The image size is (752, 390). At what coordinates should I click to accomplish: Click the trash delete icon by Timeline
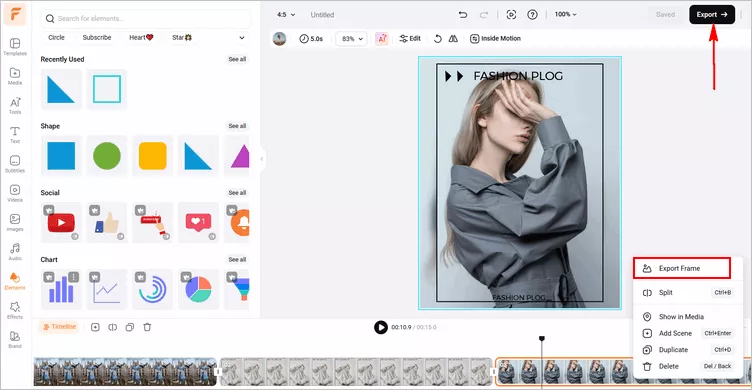click(147, 327)
